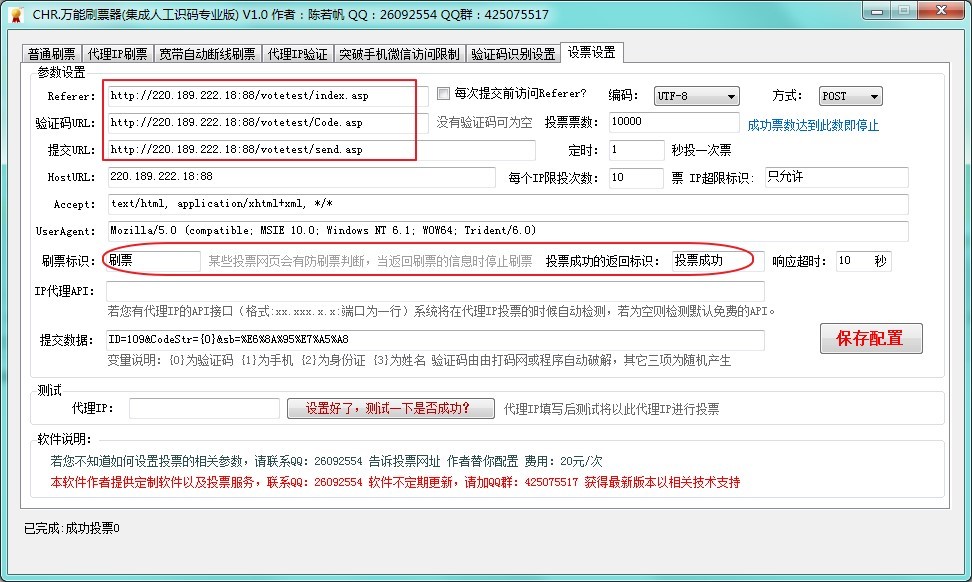Click the 没有验证码可为空 hint text
The width and height of the screenshot is (972, 582).
(x=484, y=123)
